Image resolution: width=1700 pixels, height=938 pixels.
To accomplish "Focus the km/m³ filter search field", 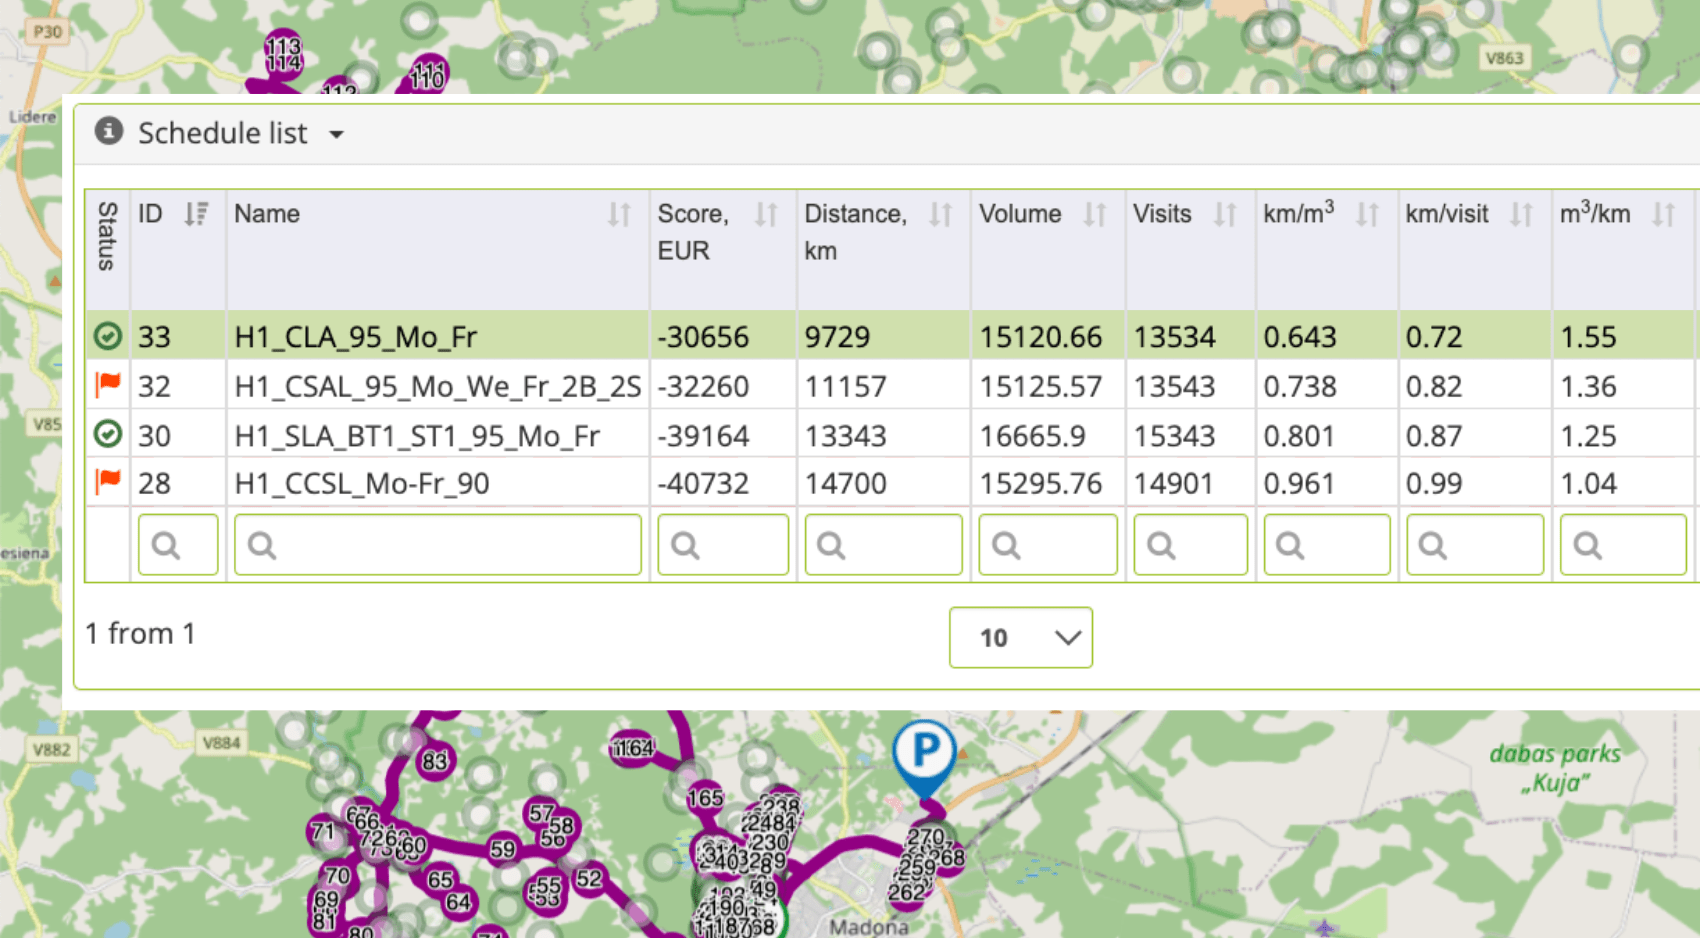I will coord(1327,545).
